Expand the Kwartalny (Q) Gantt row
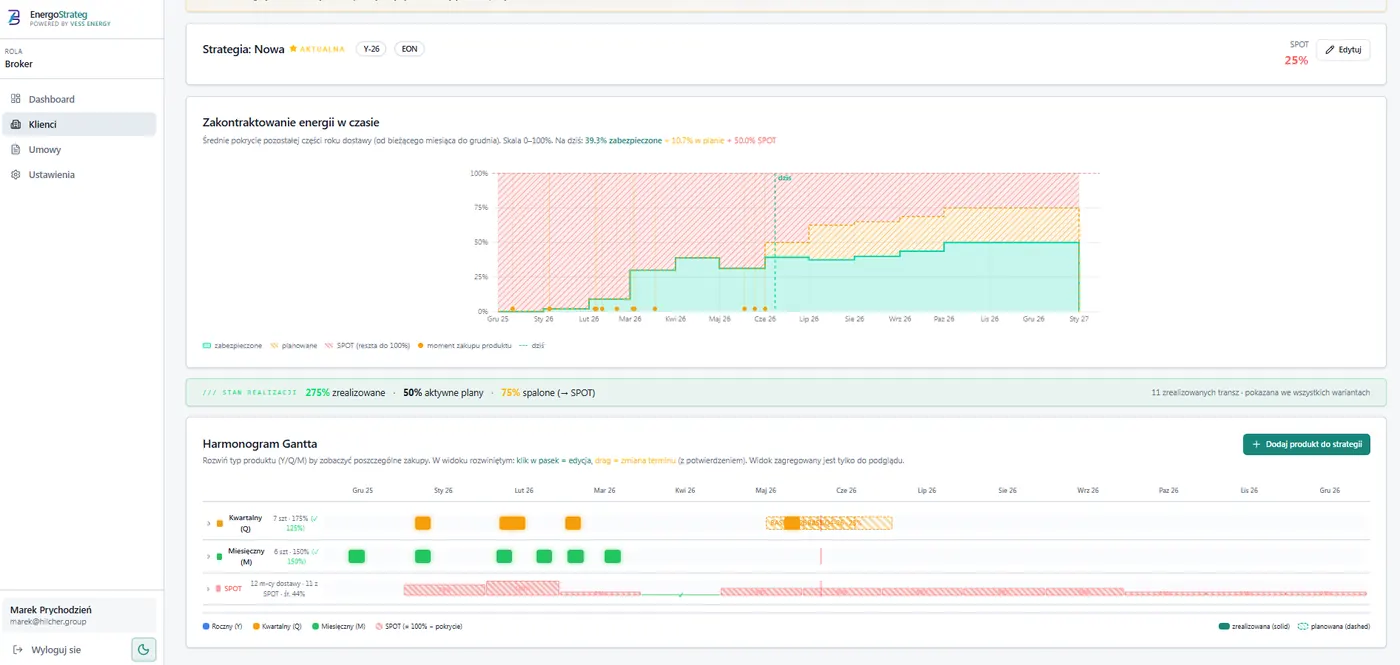 (209, 523)
